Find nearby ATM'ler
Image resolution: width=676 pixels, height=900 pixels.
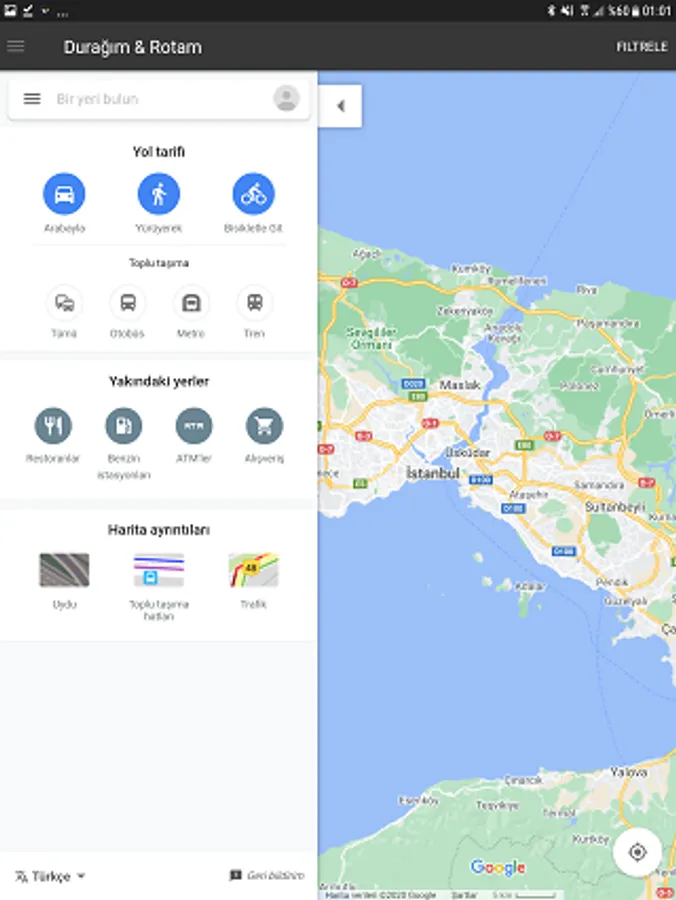[194, 426]
